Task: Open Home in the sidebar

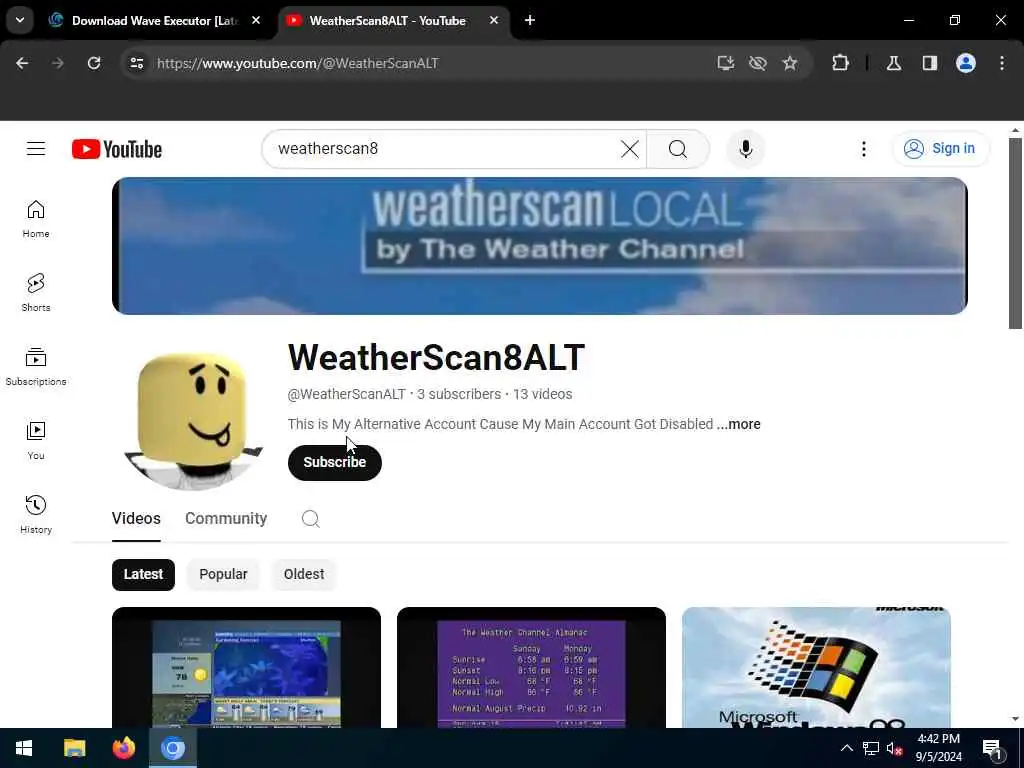Action: (x=36, y=219)
